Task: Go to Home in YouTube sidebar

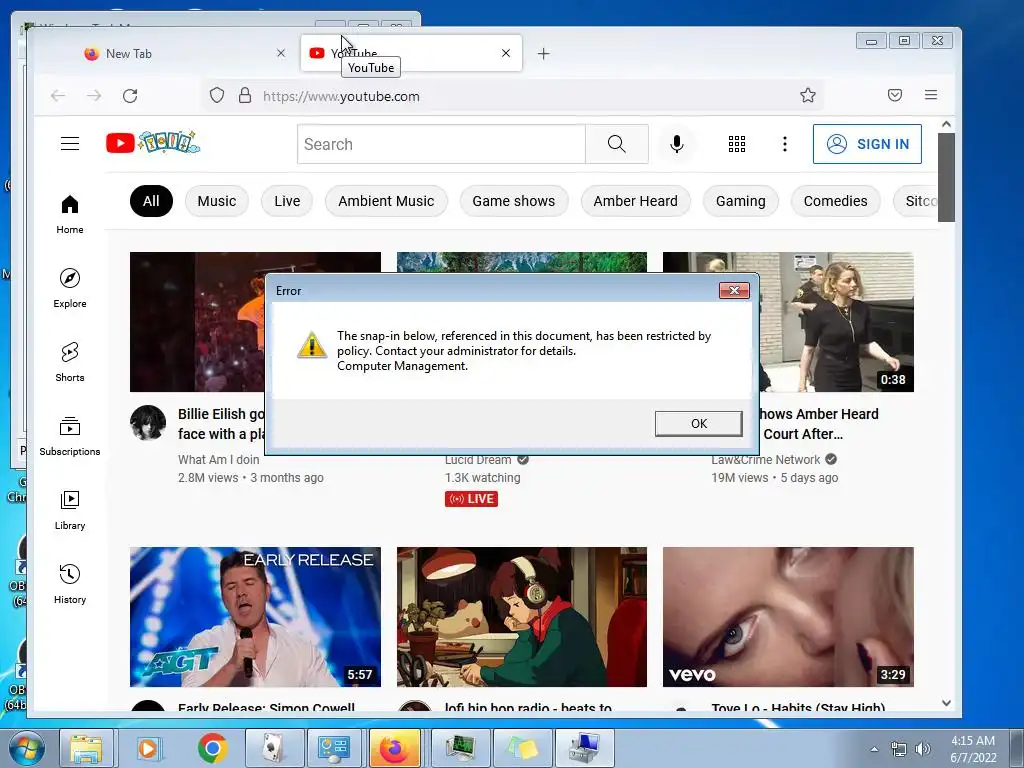Action: [70, 214]
